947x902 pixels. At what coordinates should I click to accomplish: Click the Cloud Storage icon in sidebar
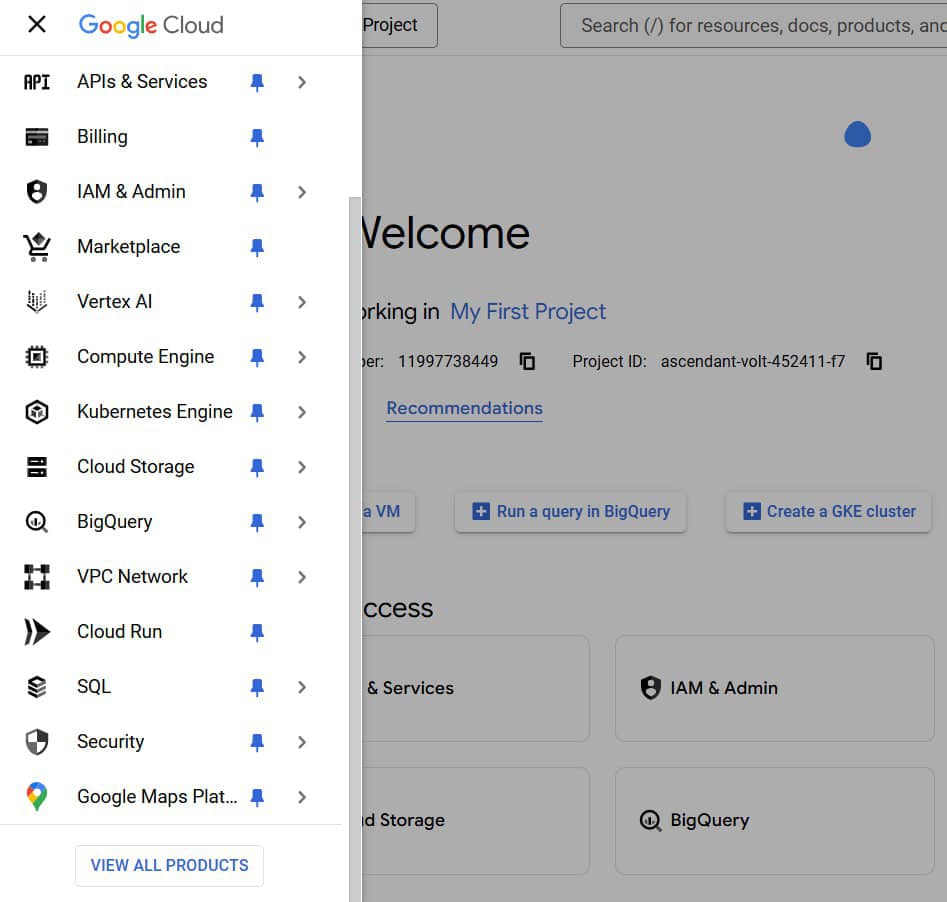click(37, 466)
